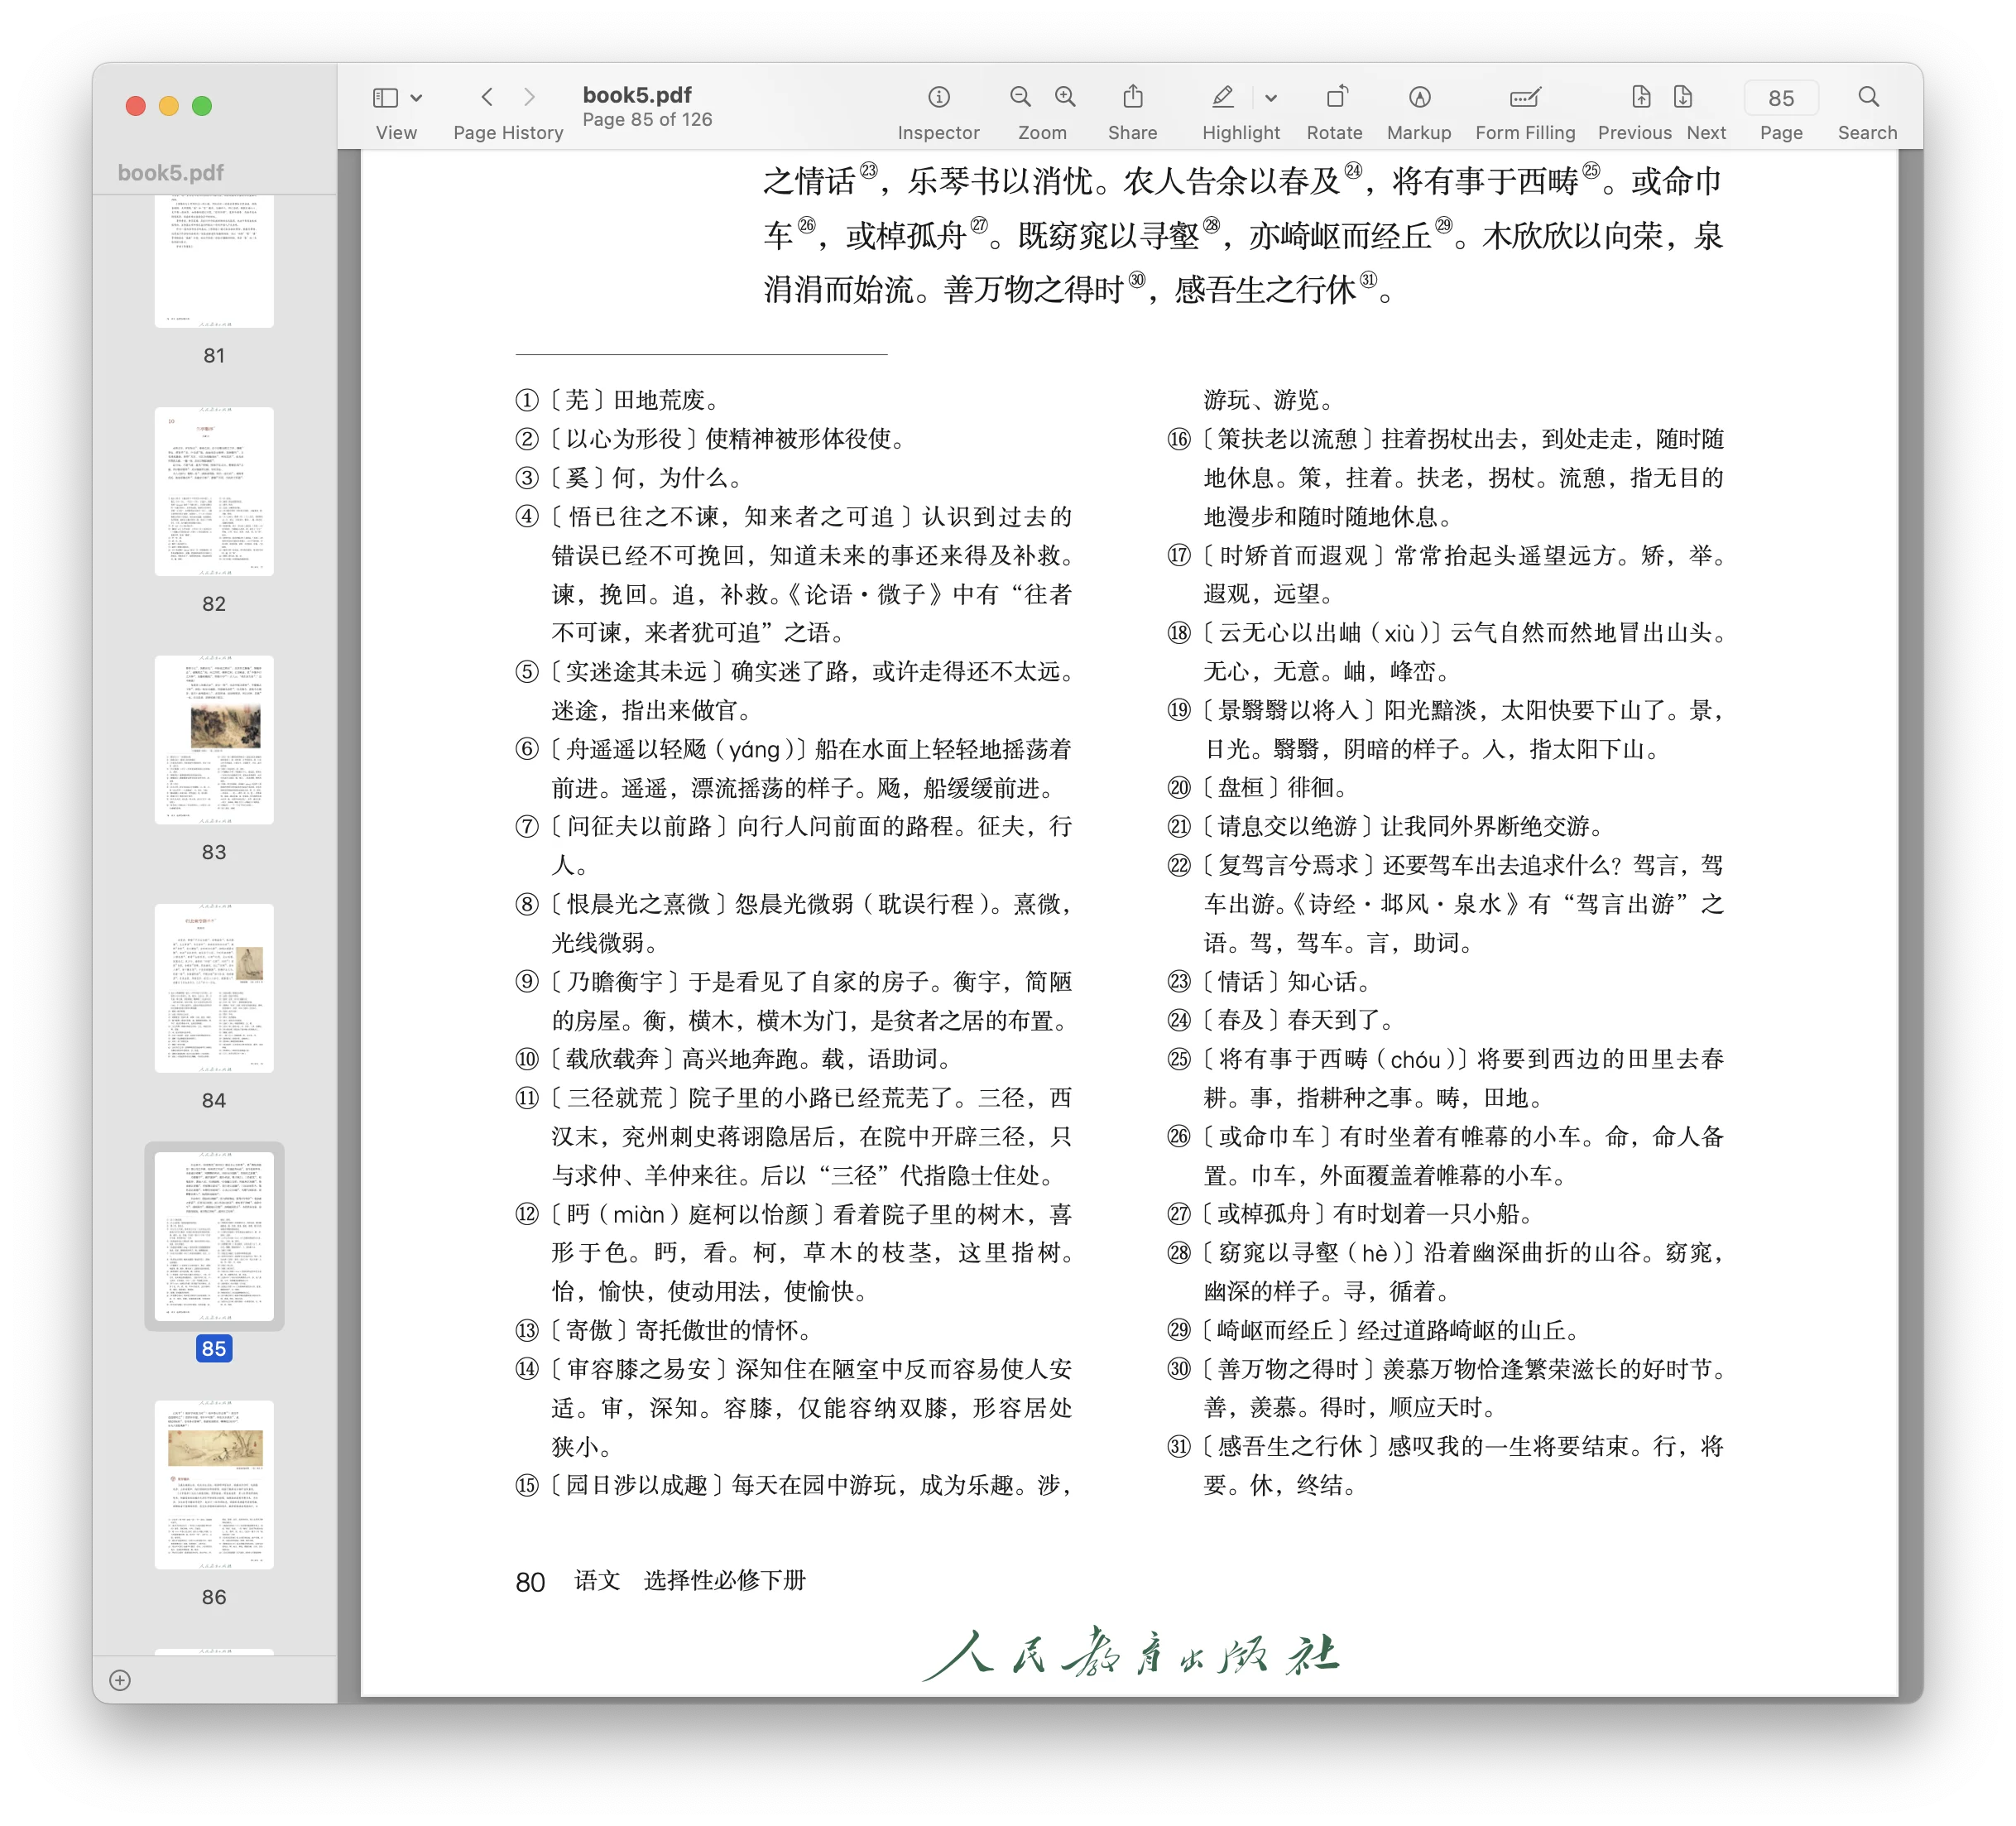The width and height of the screenshot is (2016, 1826).
Task: Open the document Search
Action: [1870, 97]
